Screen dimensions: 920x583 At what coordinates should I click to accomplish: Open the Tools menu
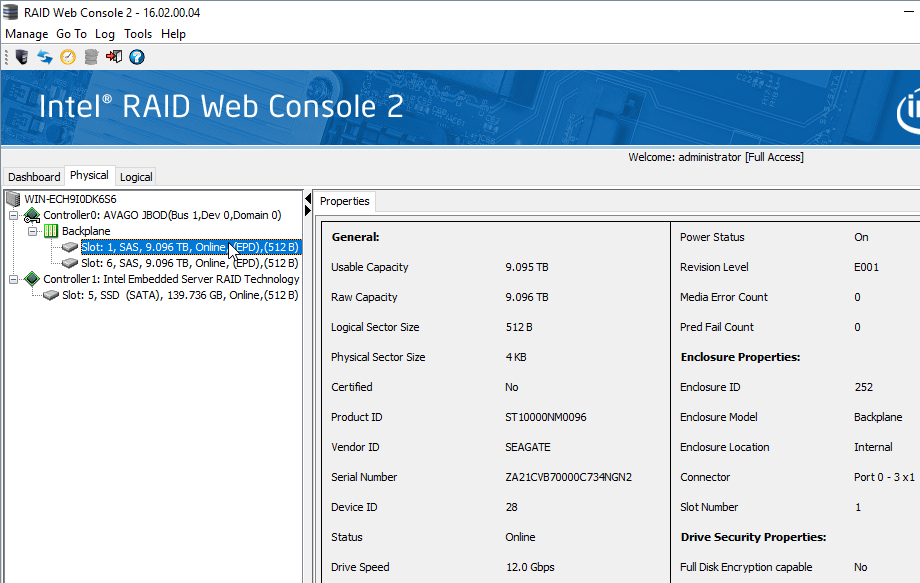point(138,34)
